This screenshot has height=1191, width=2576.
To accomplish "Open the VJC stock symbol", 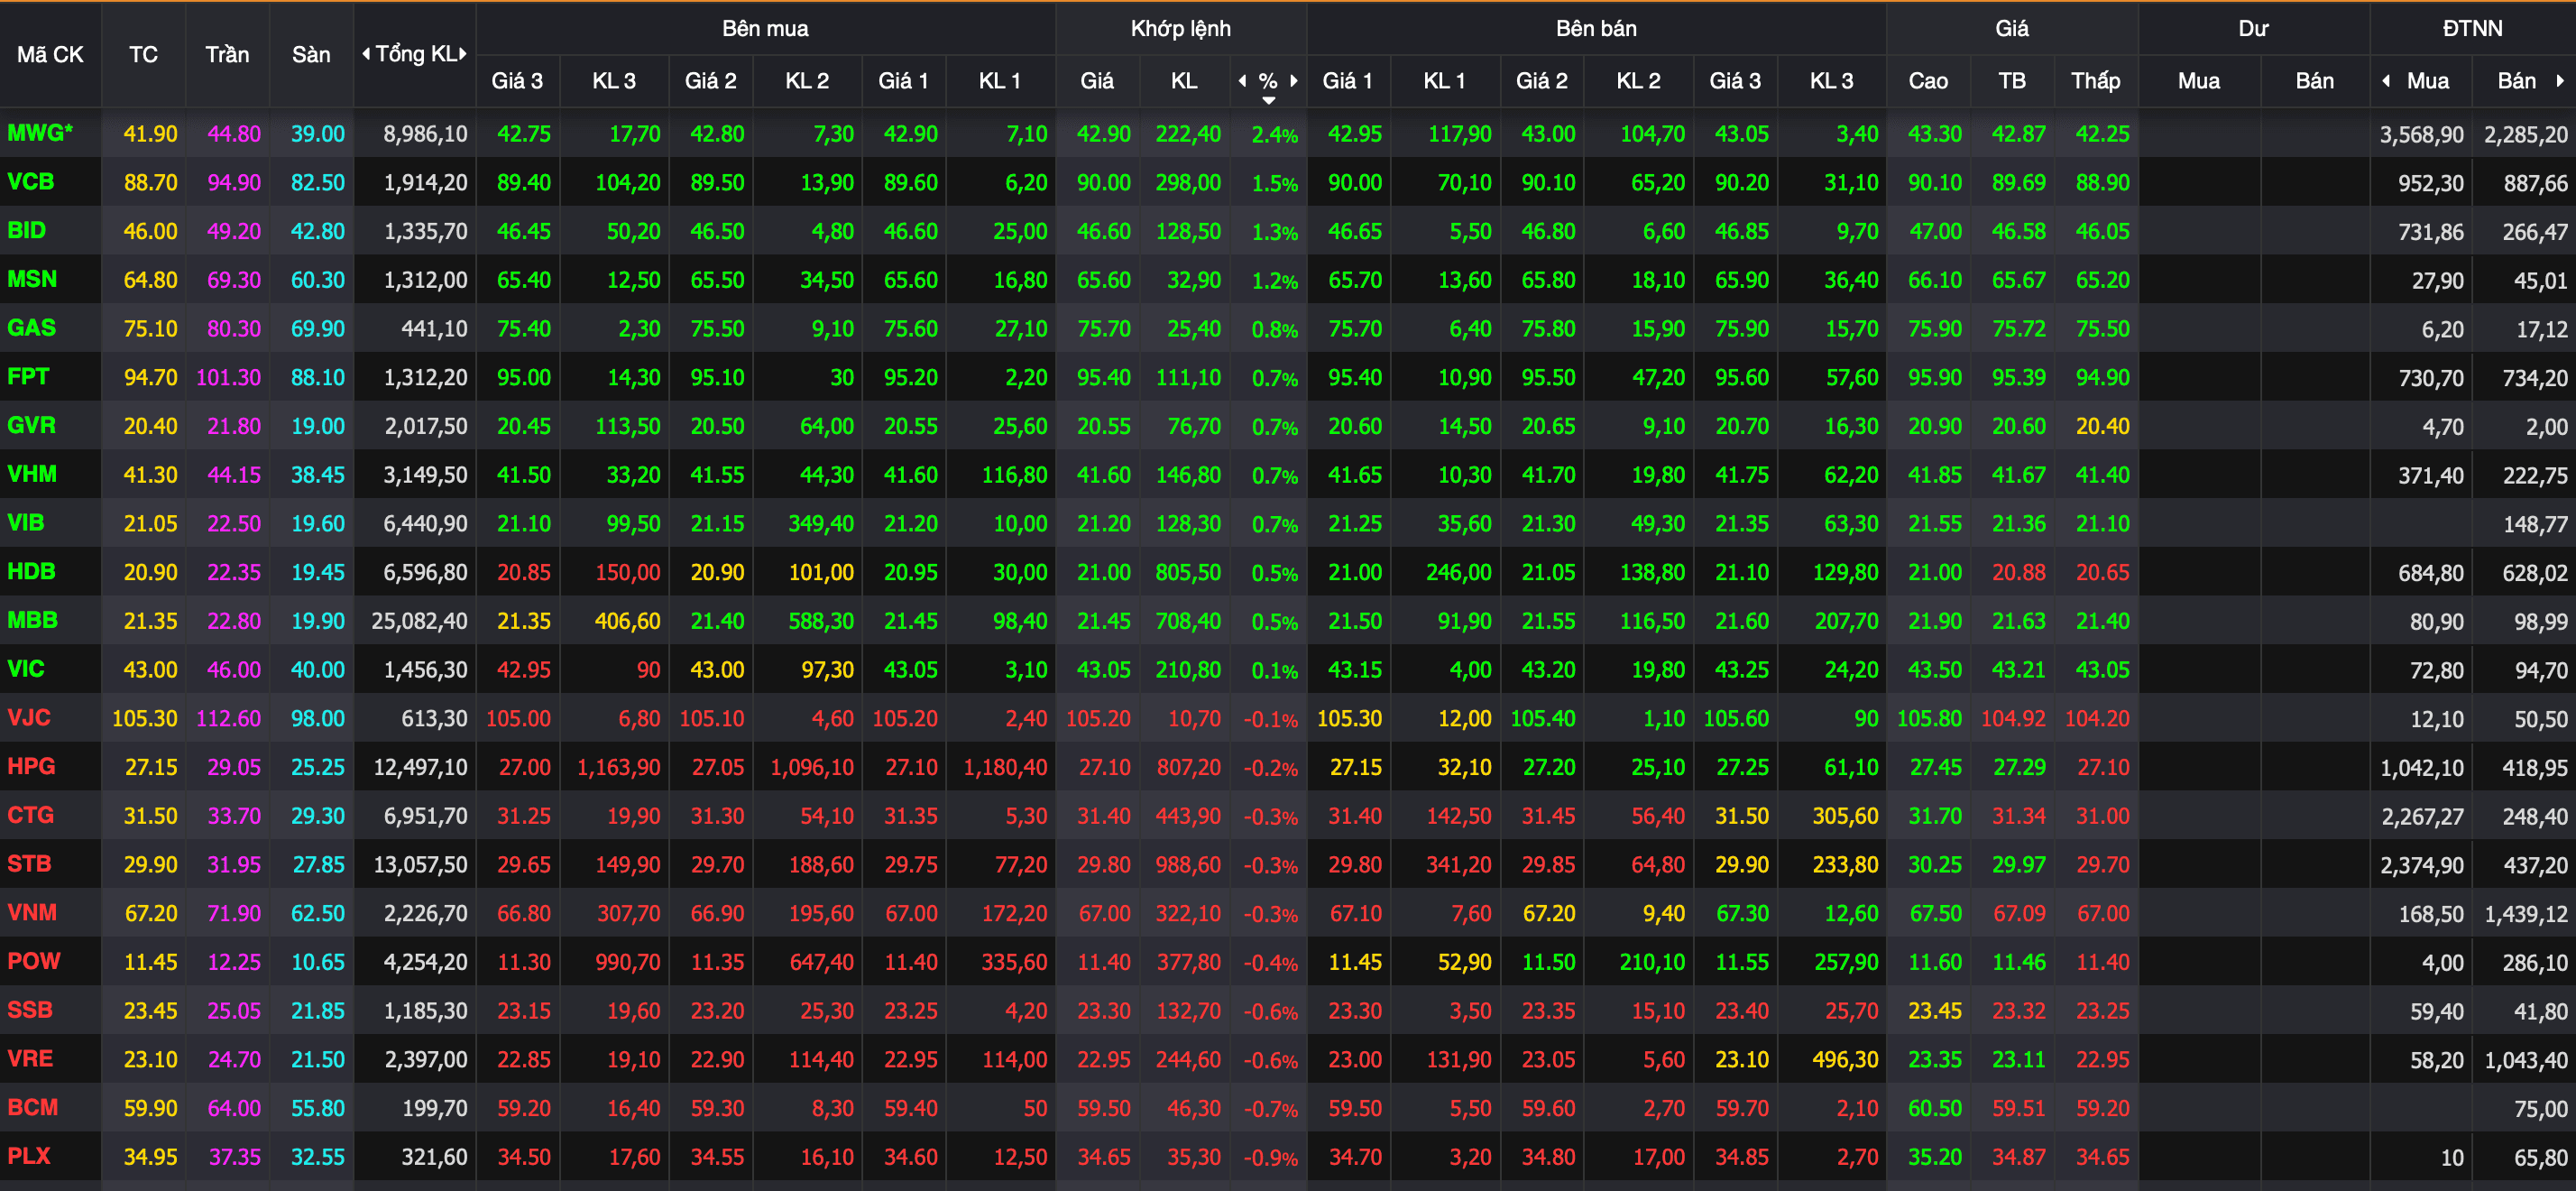I will pyautogui.click(x=29, y=718).
